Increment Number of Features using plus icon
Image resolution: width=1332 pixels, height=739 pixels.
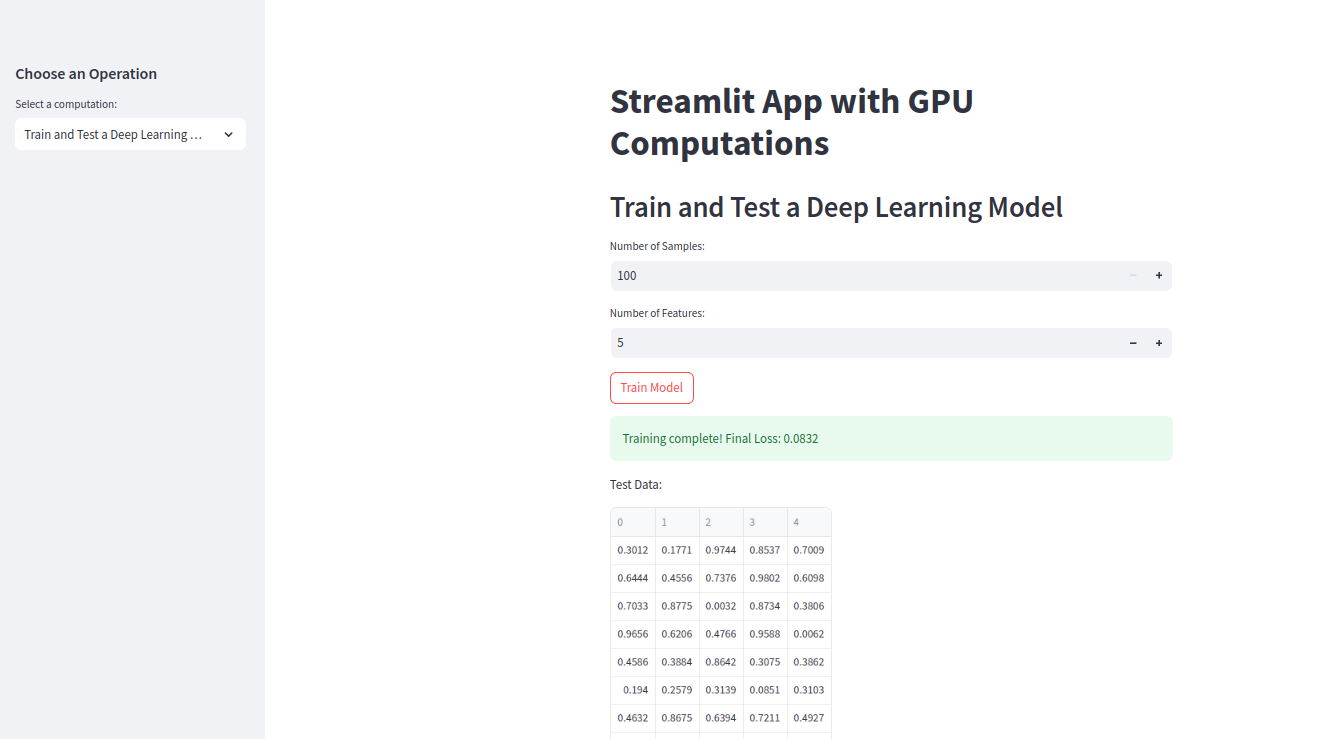coord(1159,343)
